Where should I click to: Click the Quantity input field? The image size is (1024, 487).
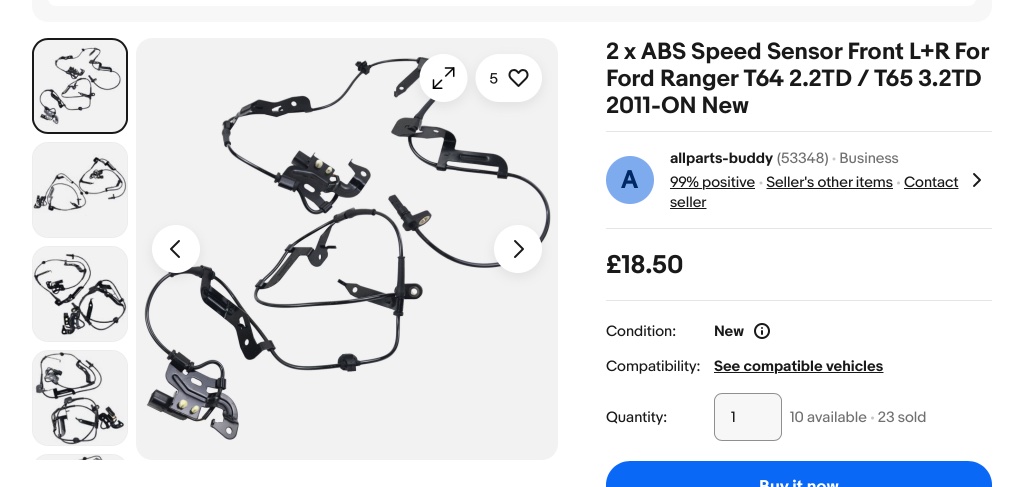747,417
